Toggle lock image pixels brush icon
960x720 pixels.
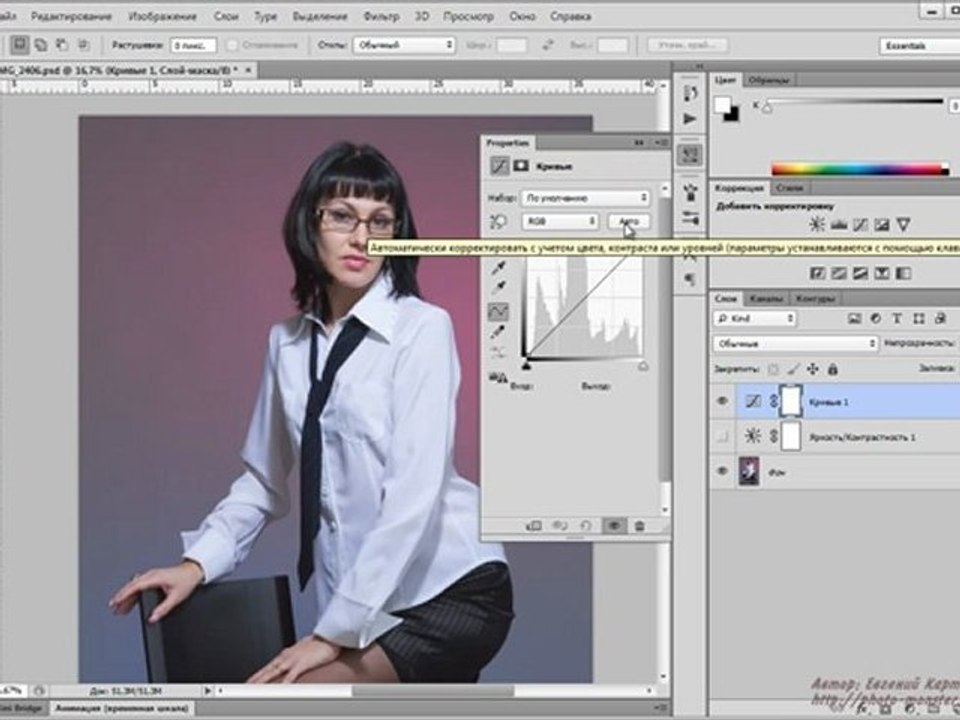pyautogui.click(x=793, y=369)
